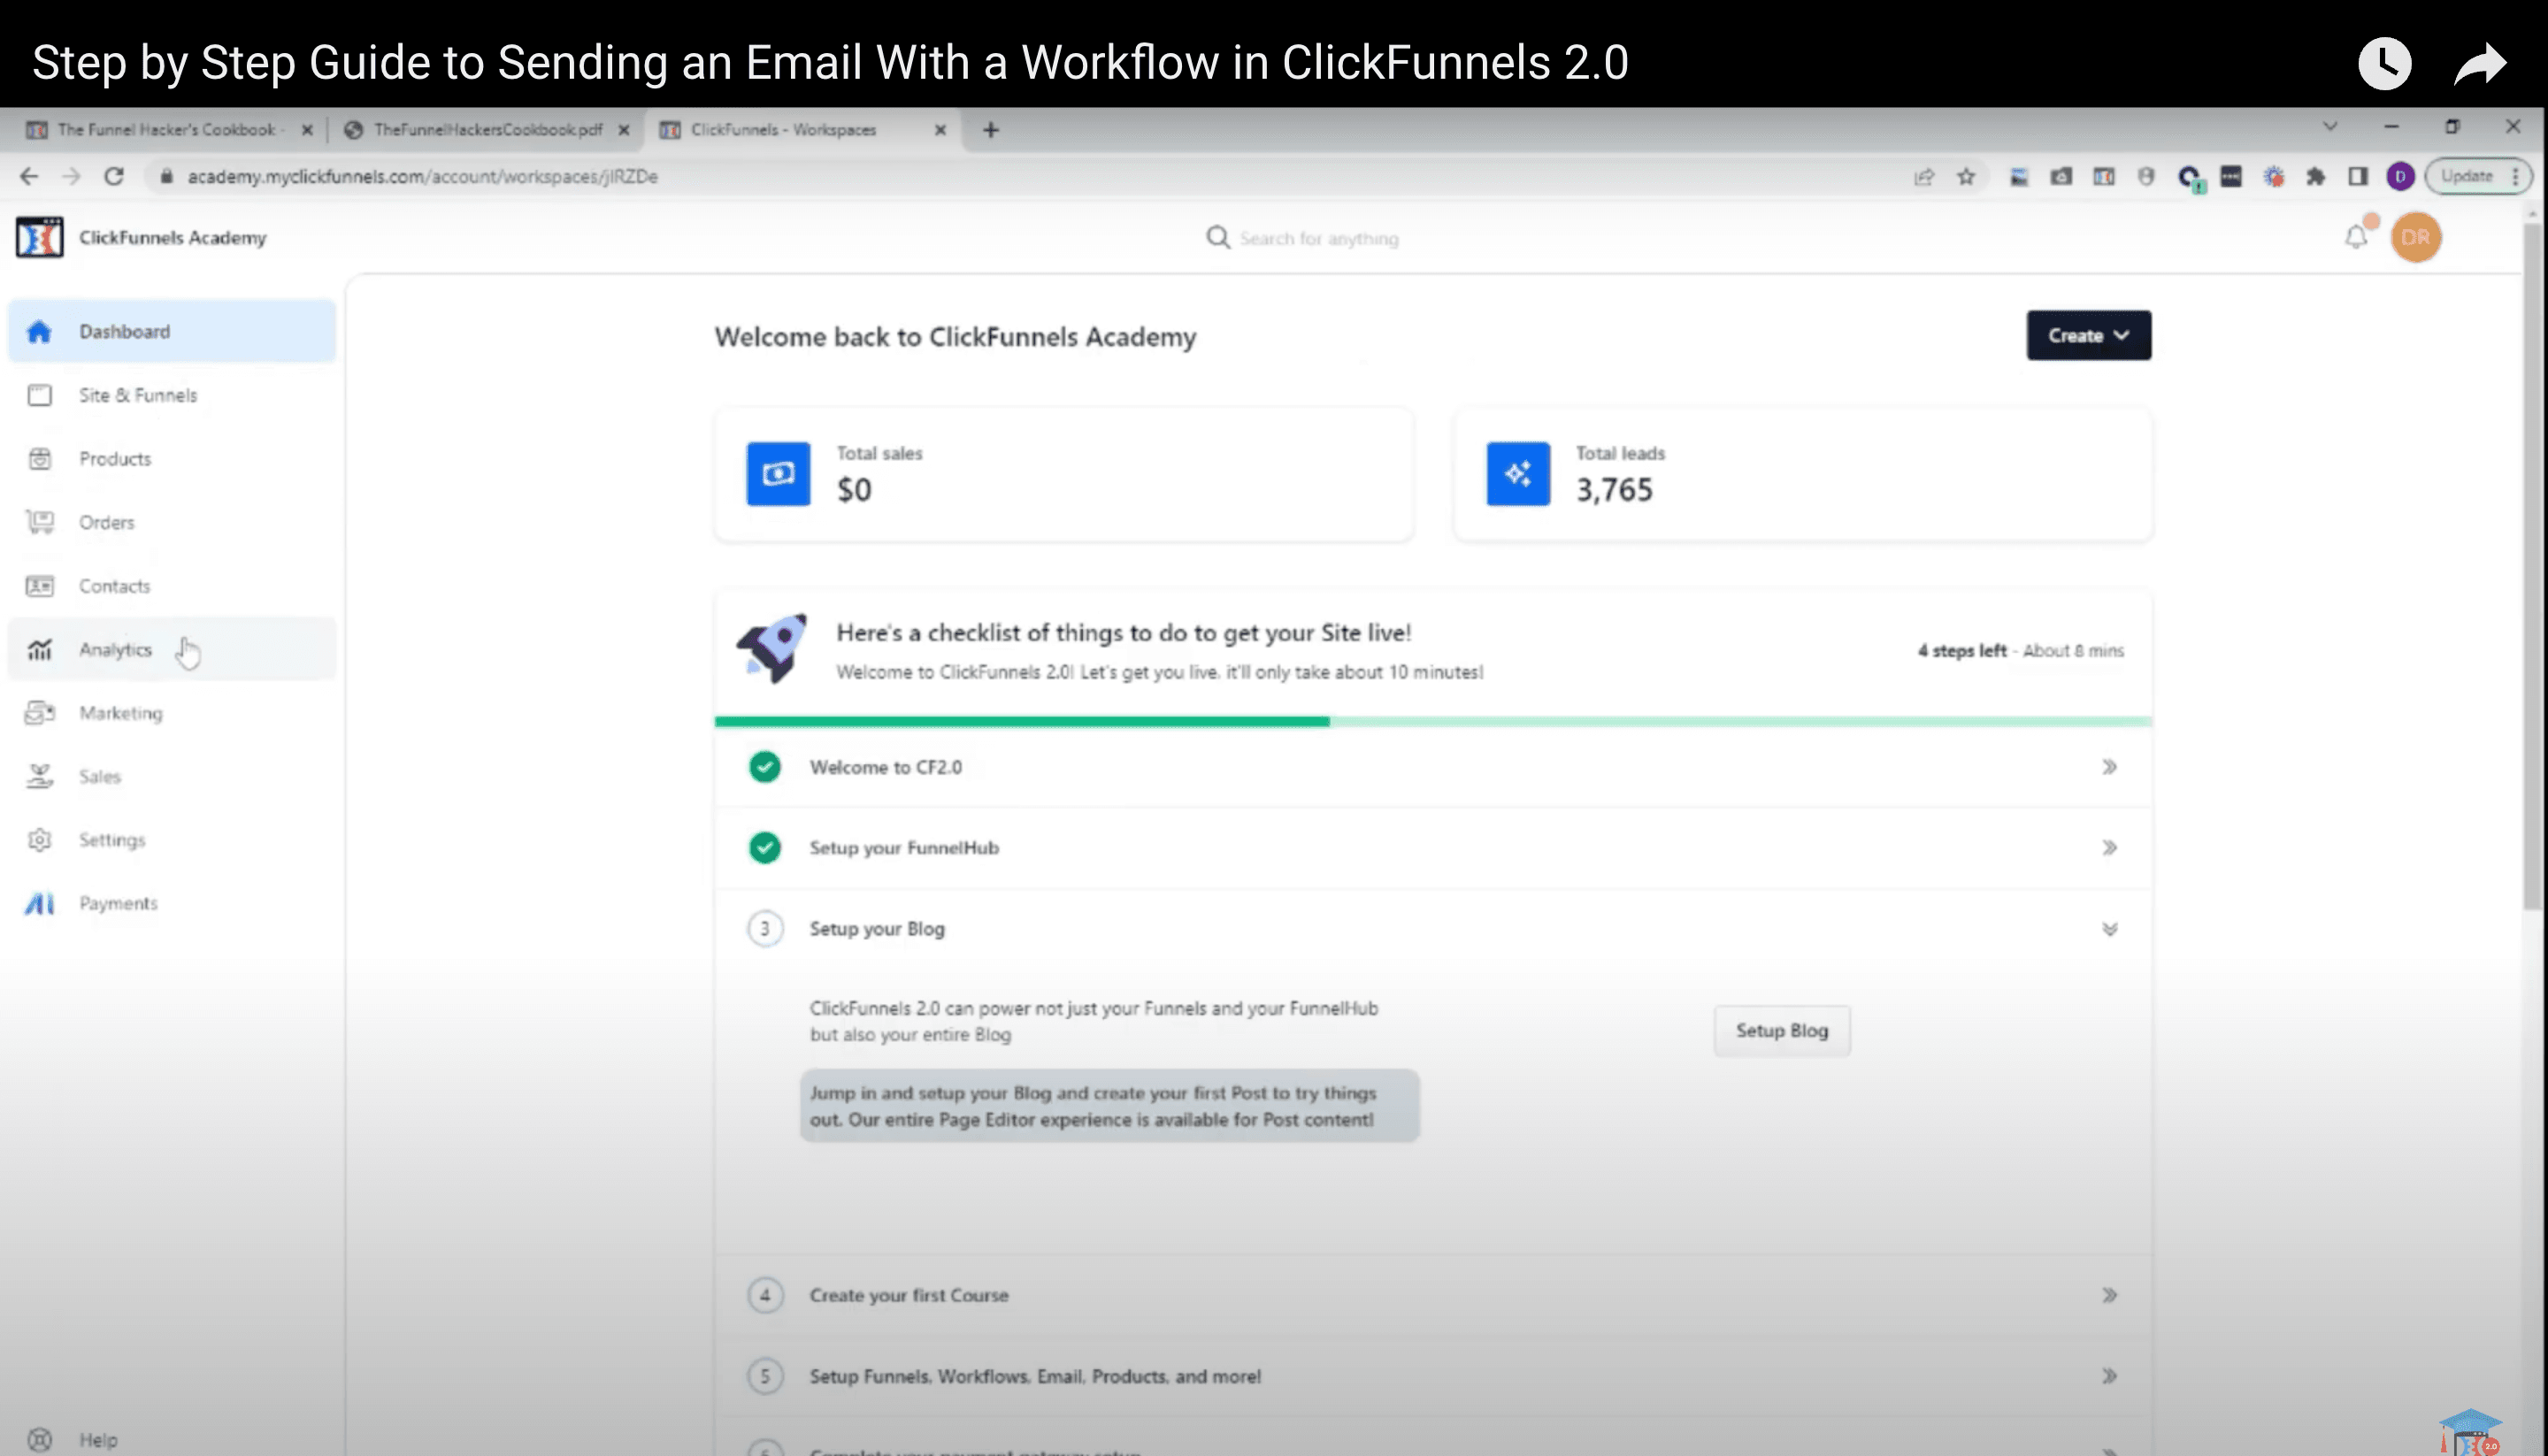Screen dimensions: 2548x1456
Task: Open the Site & Funnels section
Action: point(138,395)
